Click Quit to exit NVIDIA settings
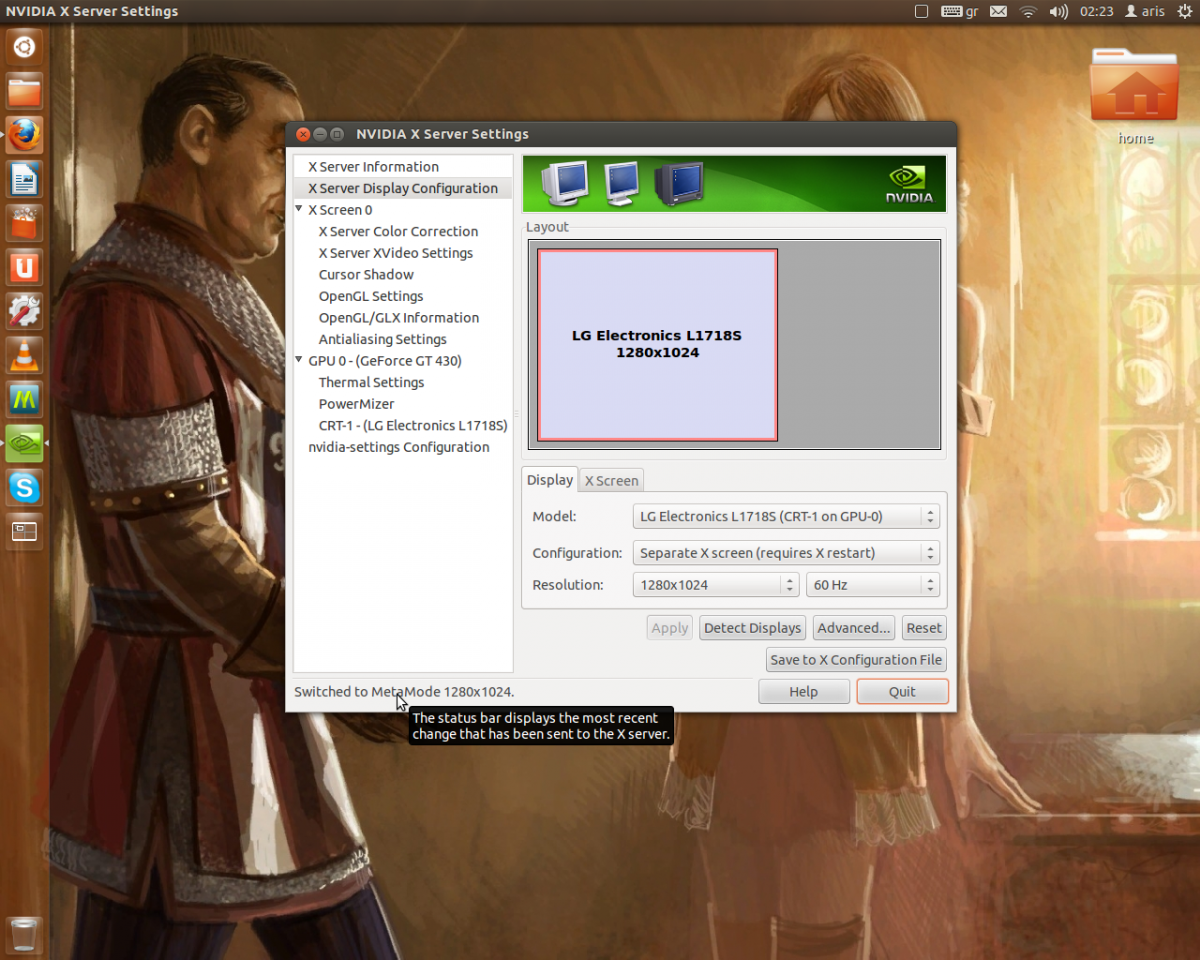The image size is (1200, 960). [902, 692]
